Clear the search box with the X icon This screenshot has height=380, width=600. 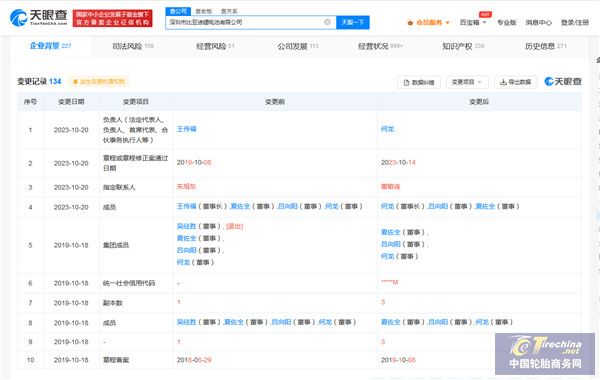327,22
